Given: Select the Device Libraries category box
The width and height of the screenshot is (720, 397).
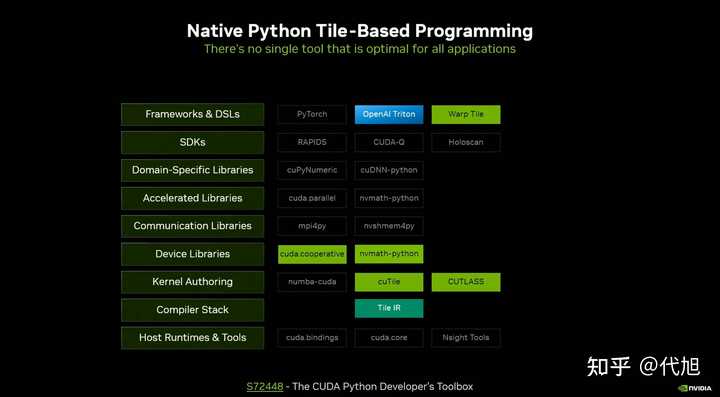Looking at the screenshot, I should (192, 254).
